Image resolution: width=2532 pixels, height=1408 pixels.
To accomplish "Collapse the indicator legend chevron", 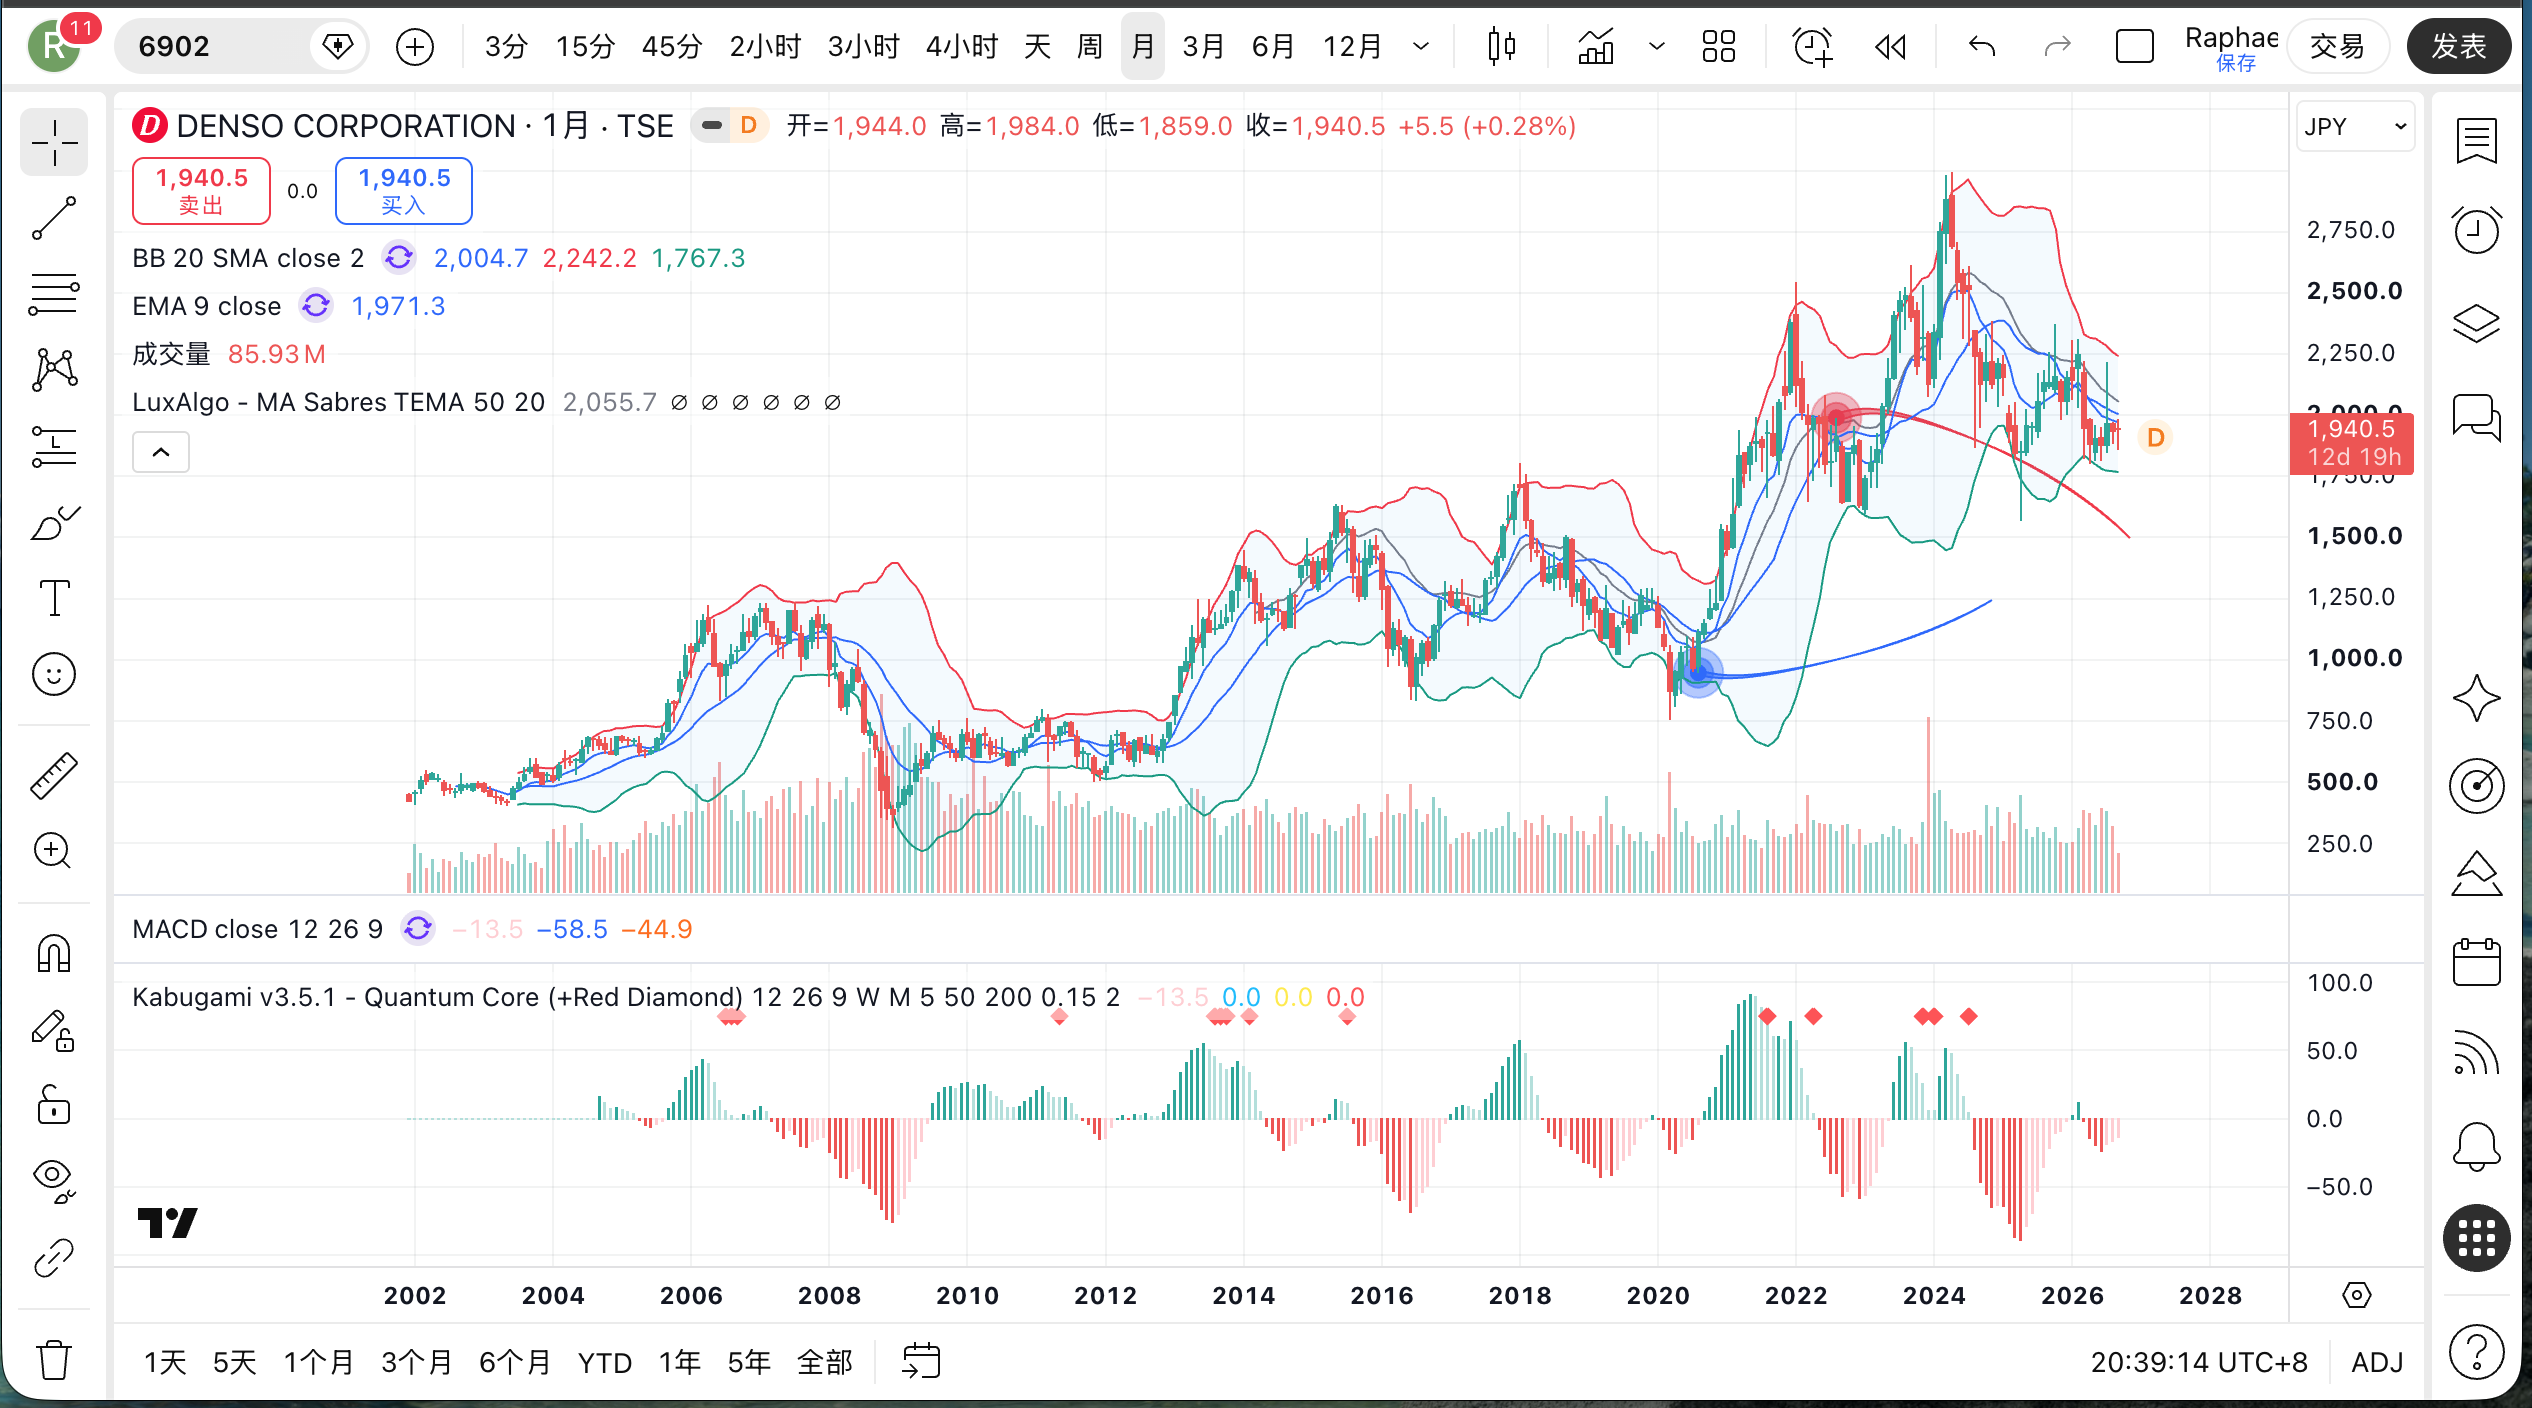I will click(161, 452).
